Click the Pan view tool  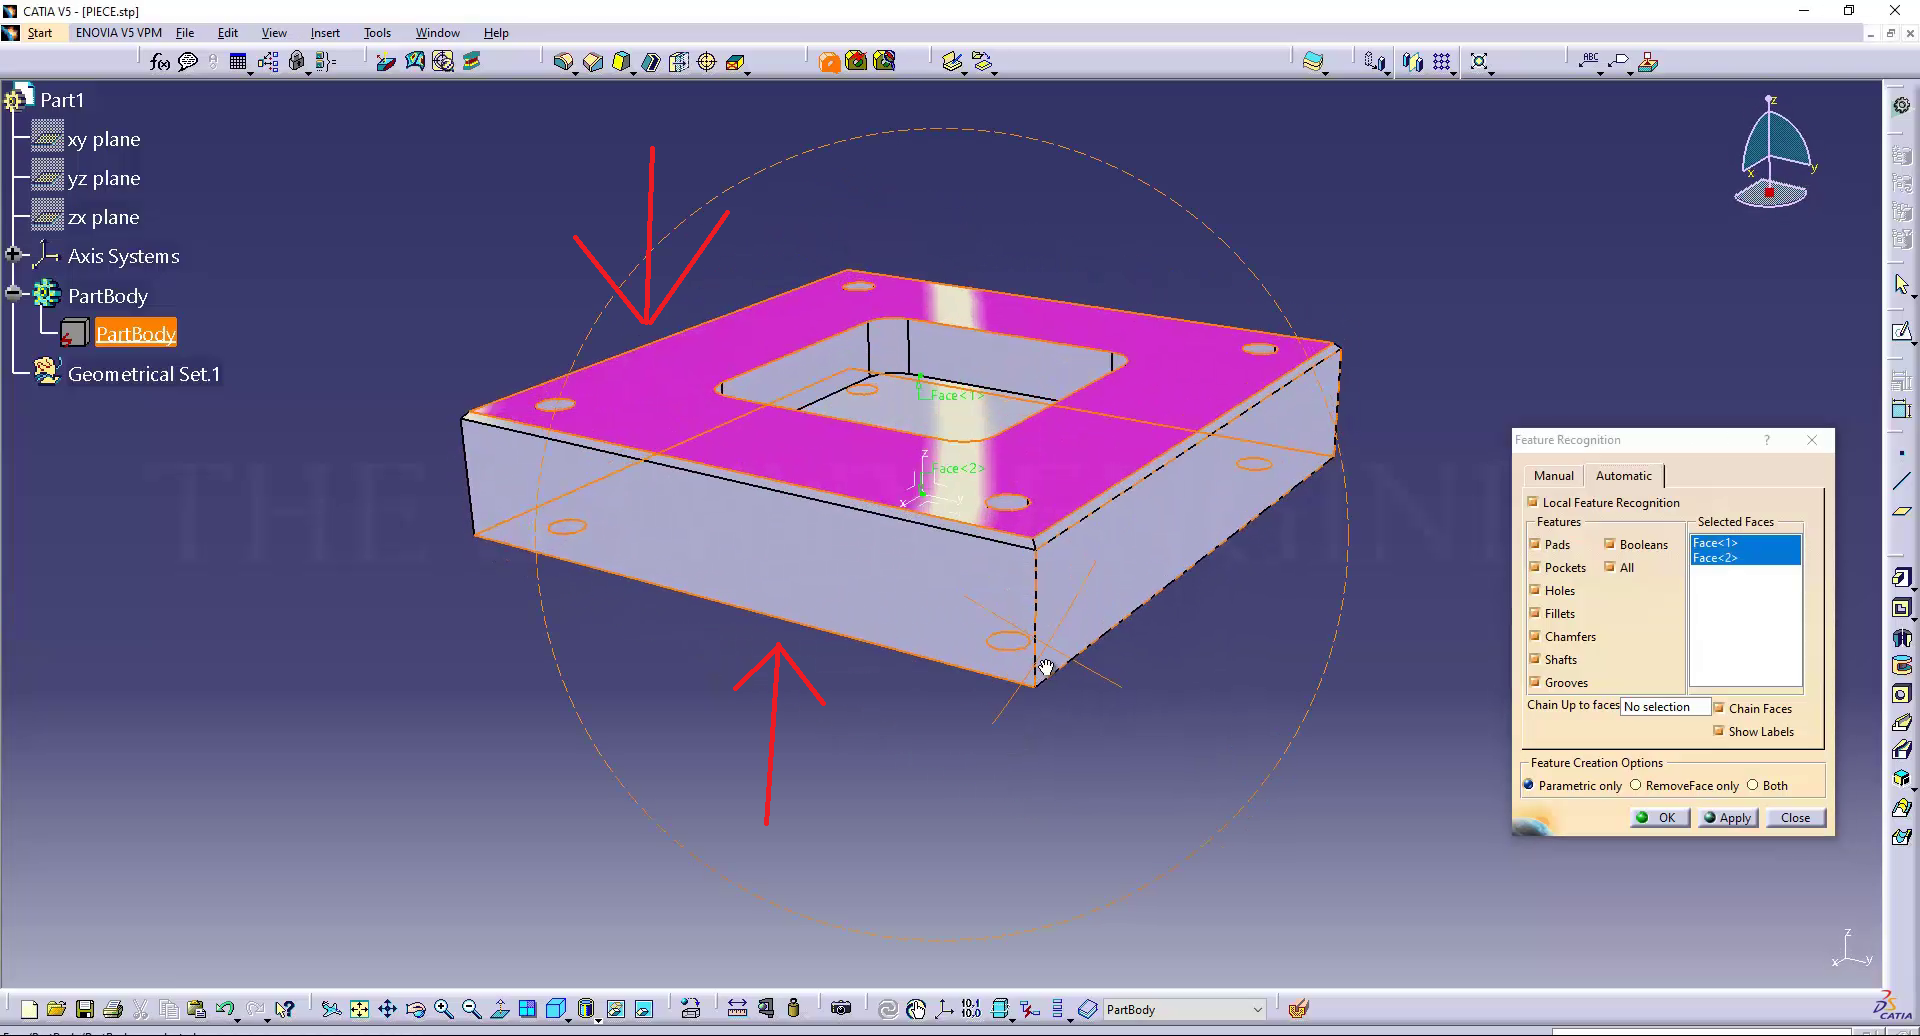[x=388, y=1009]
